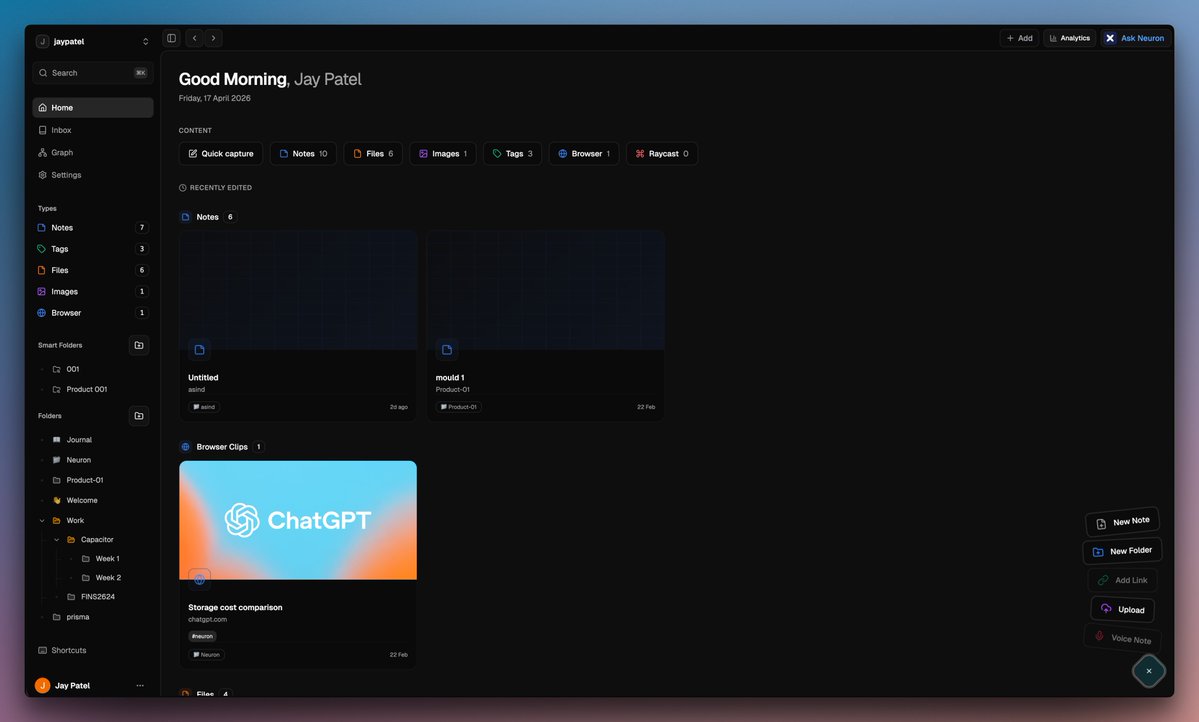Open Settings in the sidebar
The width and height of the screenshot is (1199, 722).
point(93,174)
